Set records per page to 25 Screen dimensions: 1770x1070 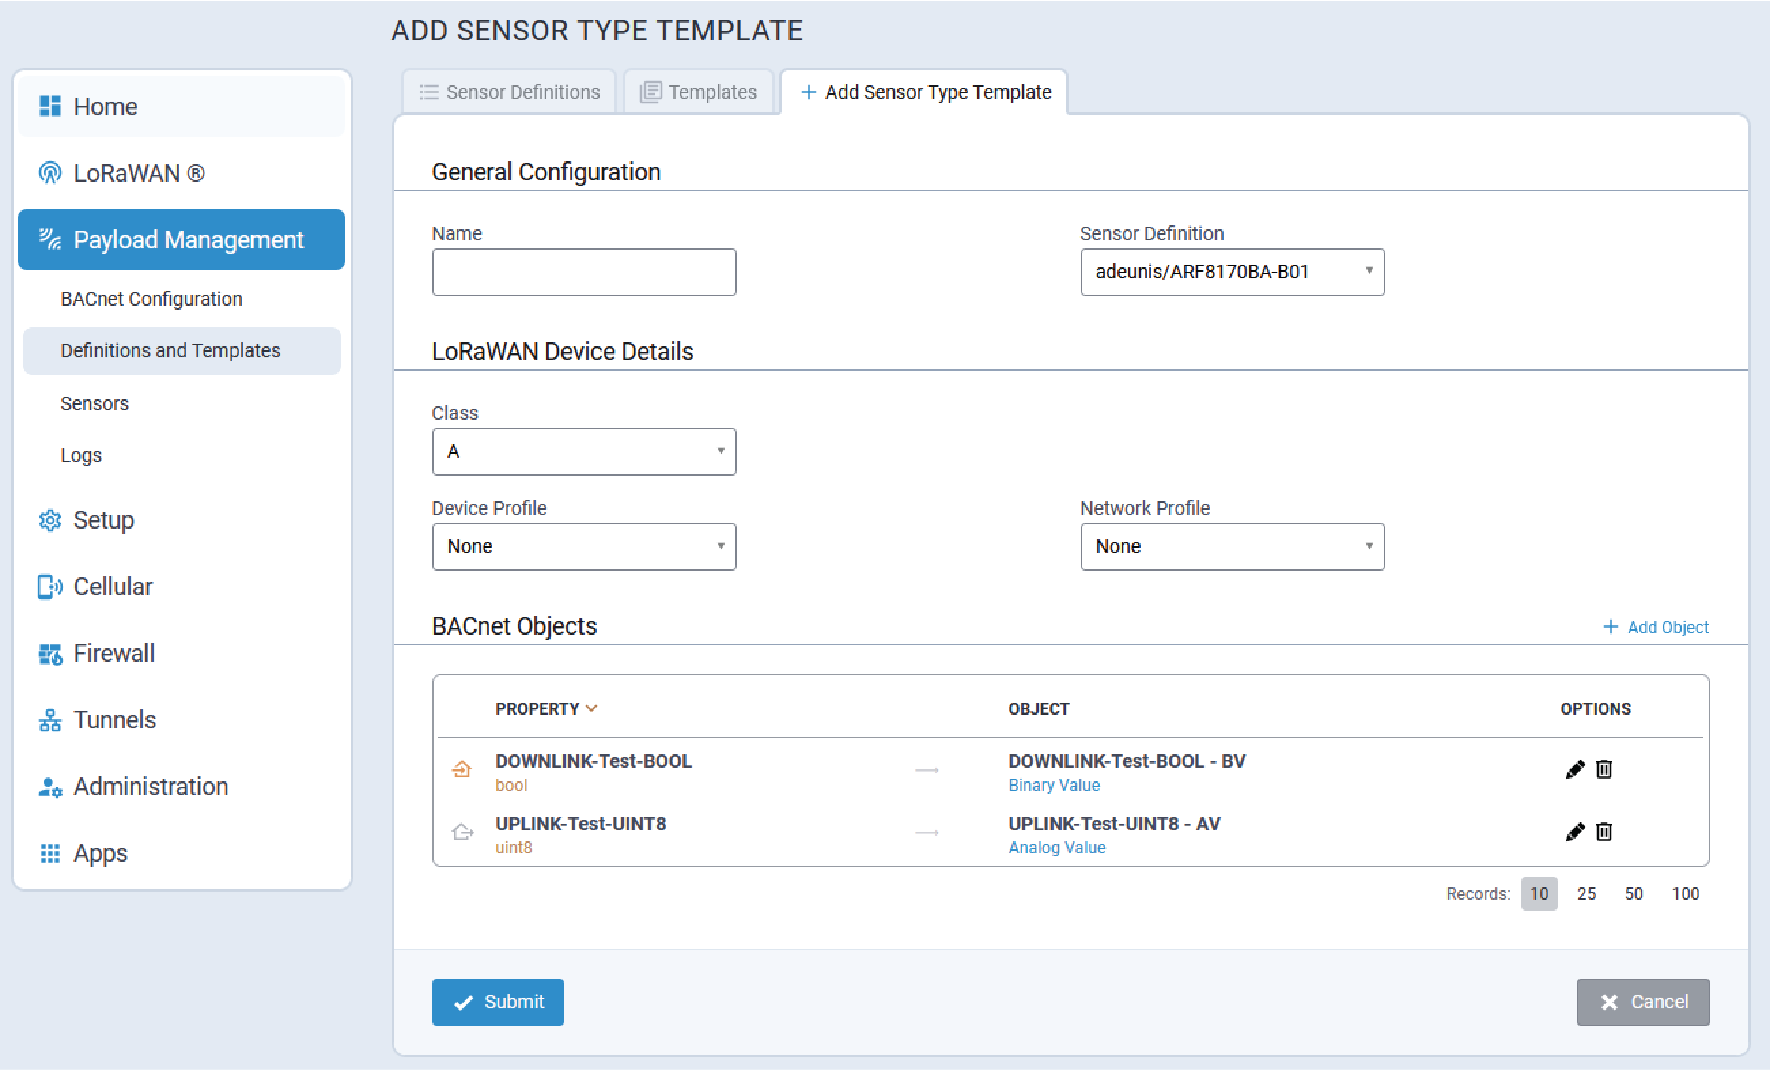tap(1586, 894)
